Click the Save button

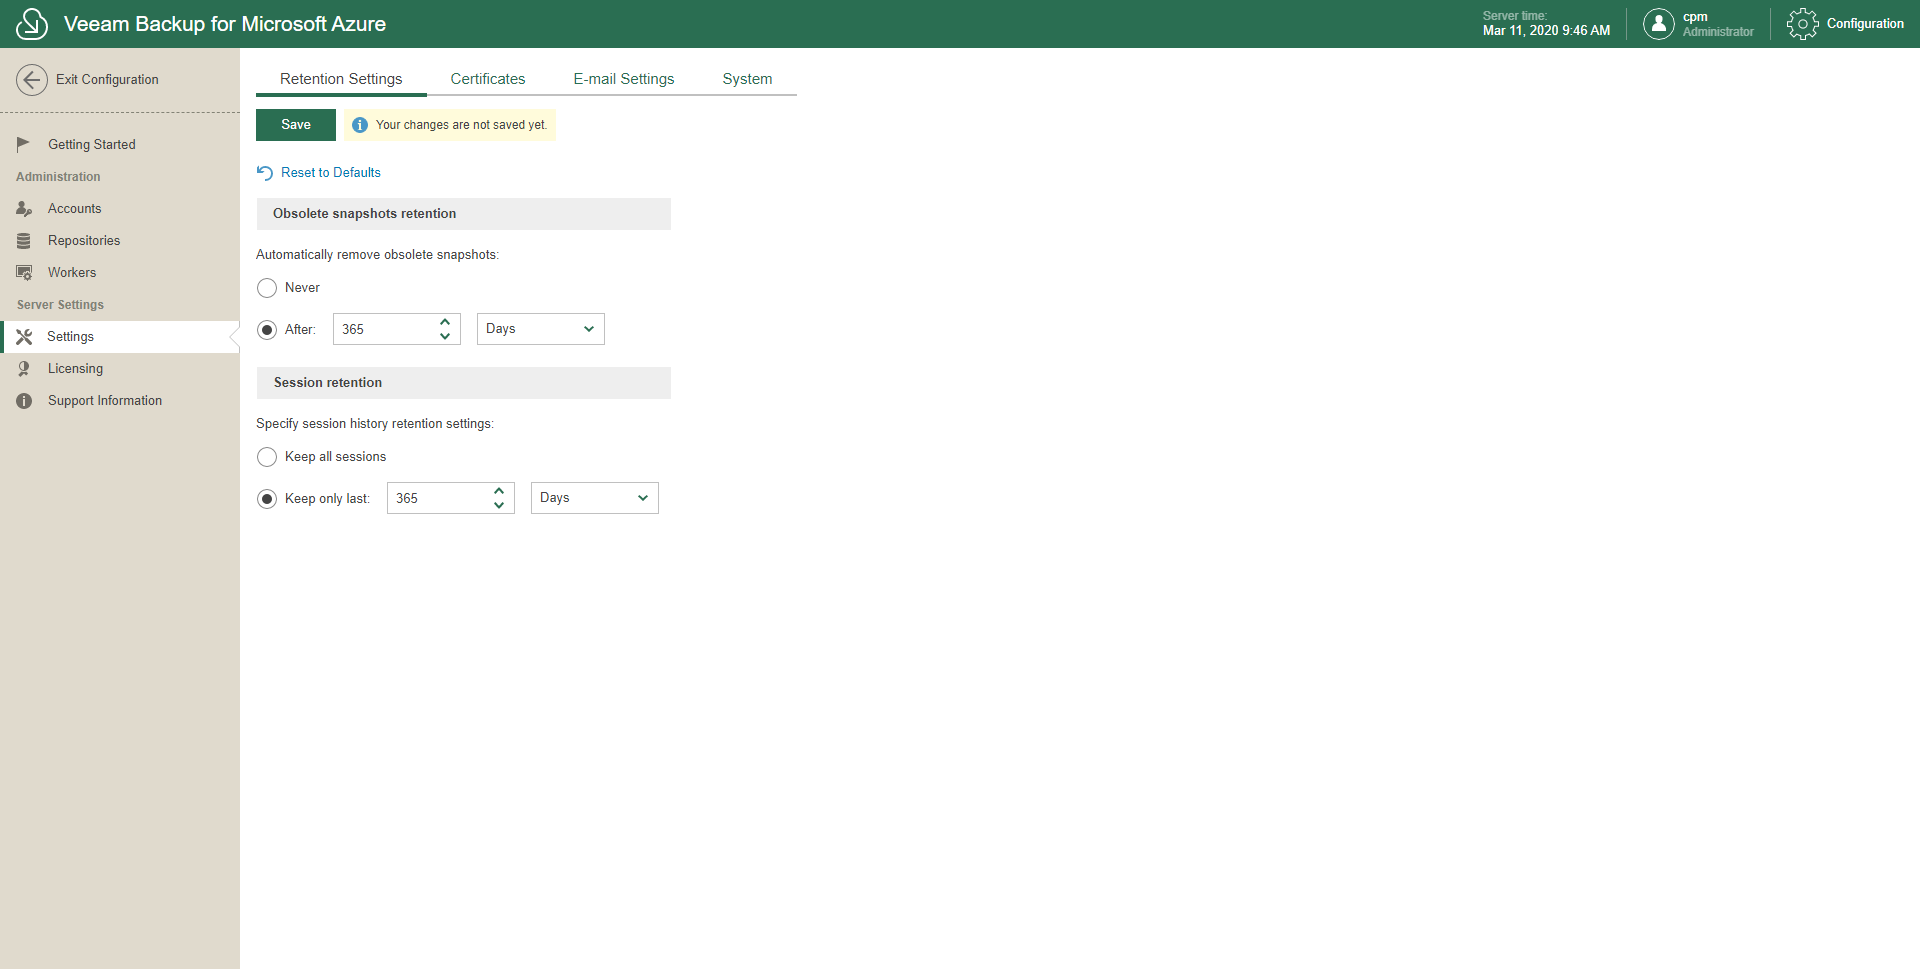(296, 125)
